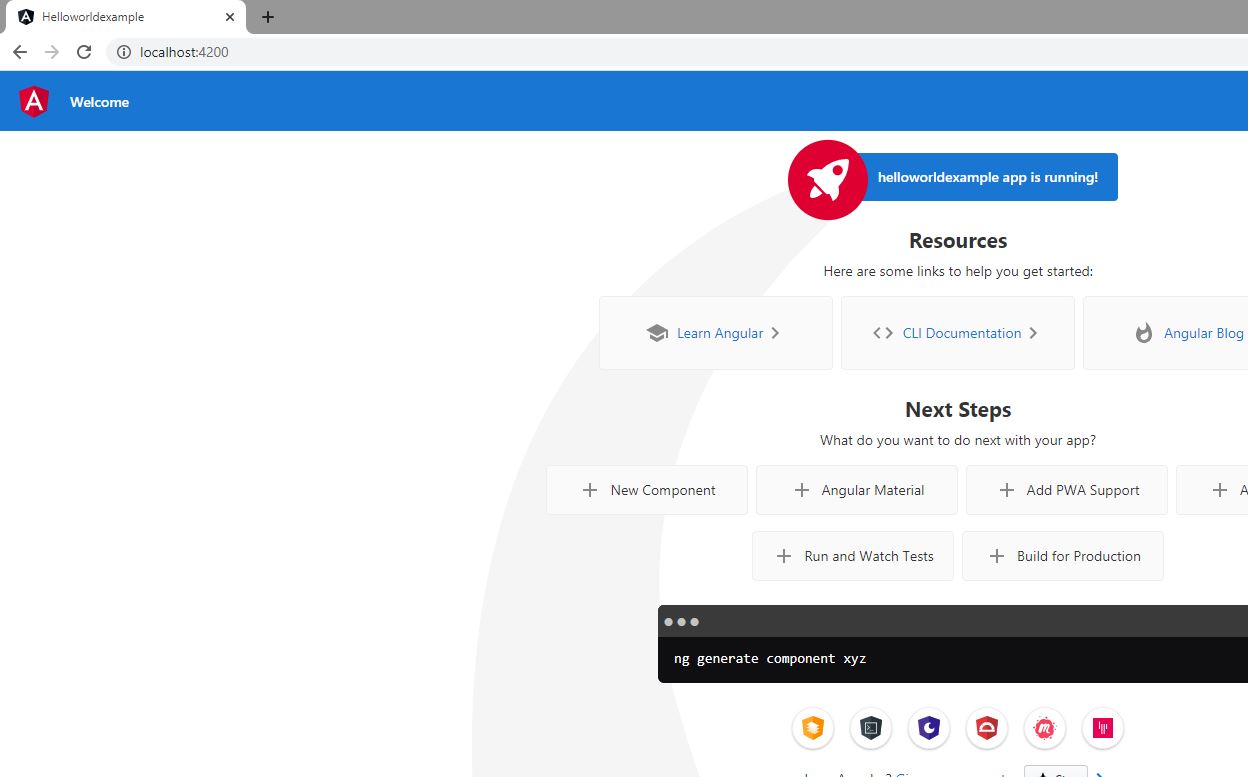
Task: Click the red rocket icon
Action: (827, 179)
